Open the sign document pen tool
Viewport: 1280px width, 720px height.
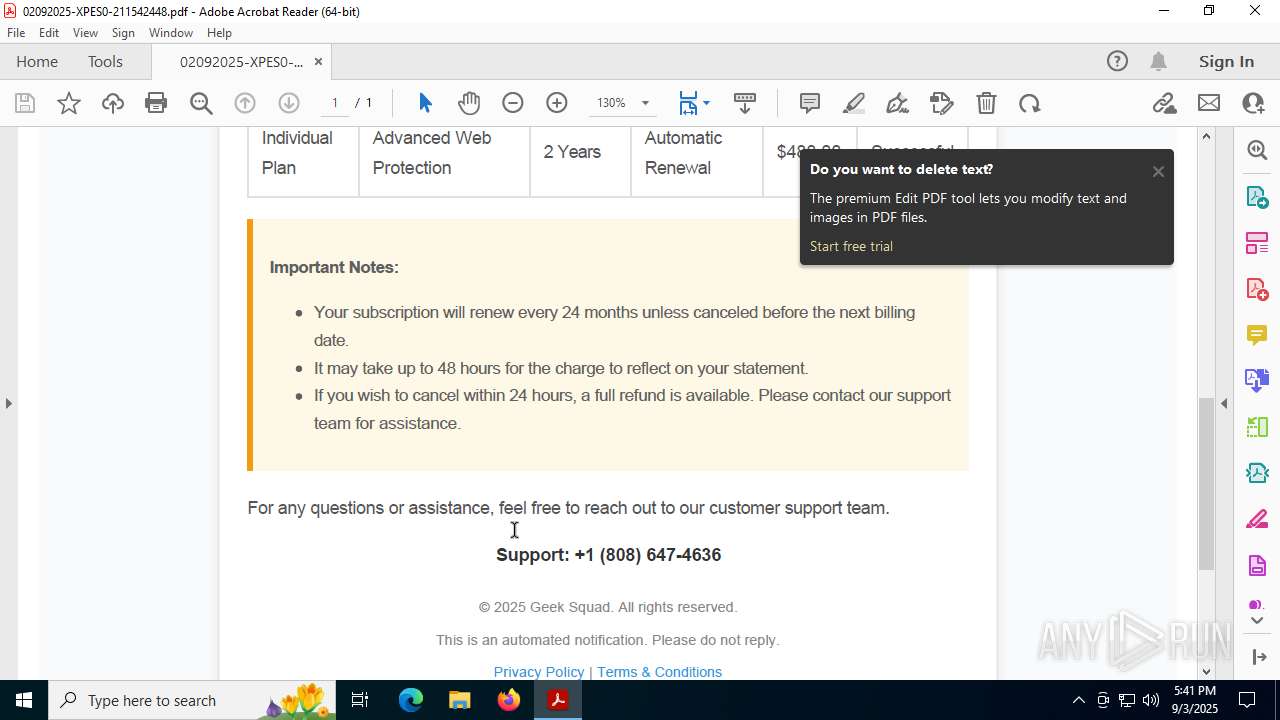898,103
